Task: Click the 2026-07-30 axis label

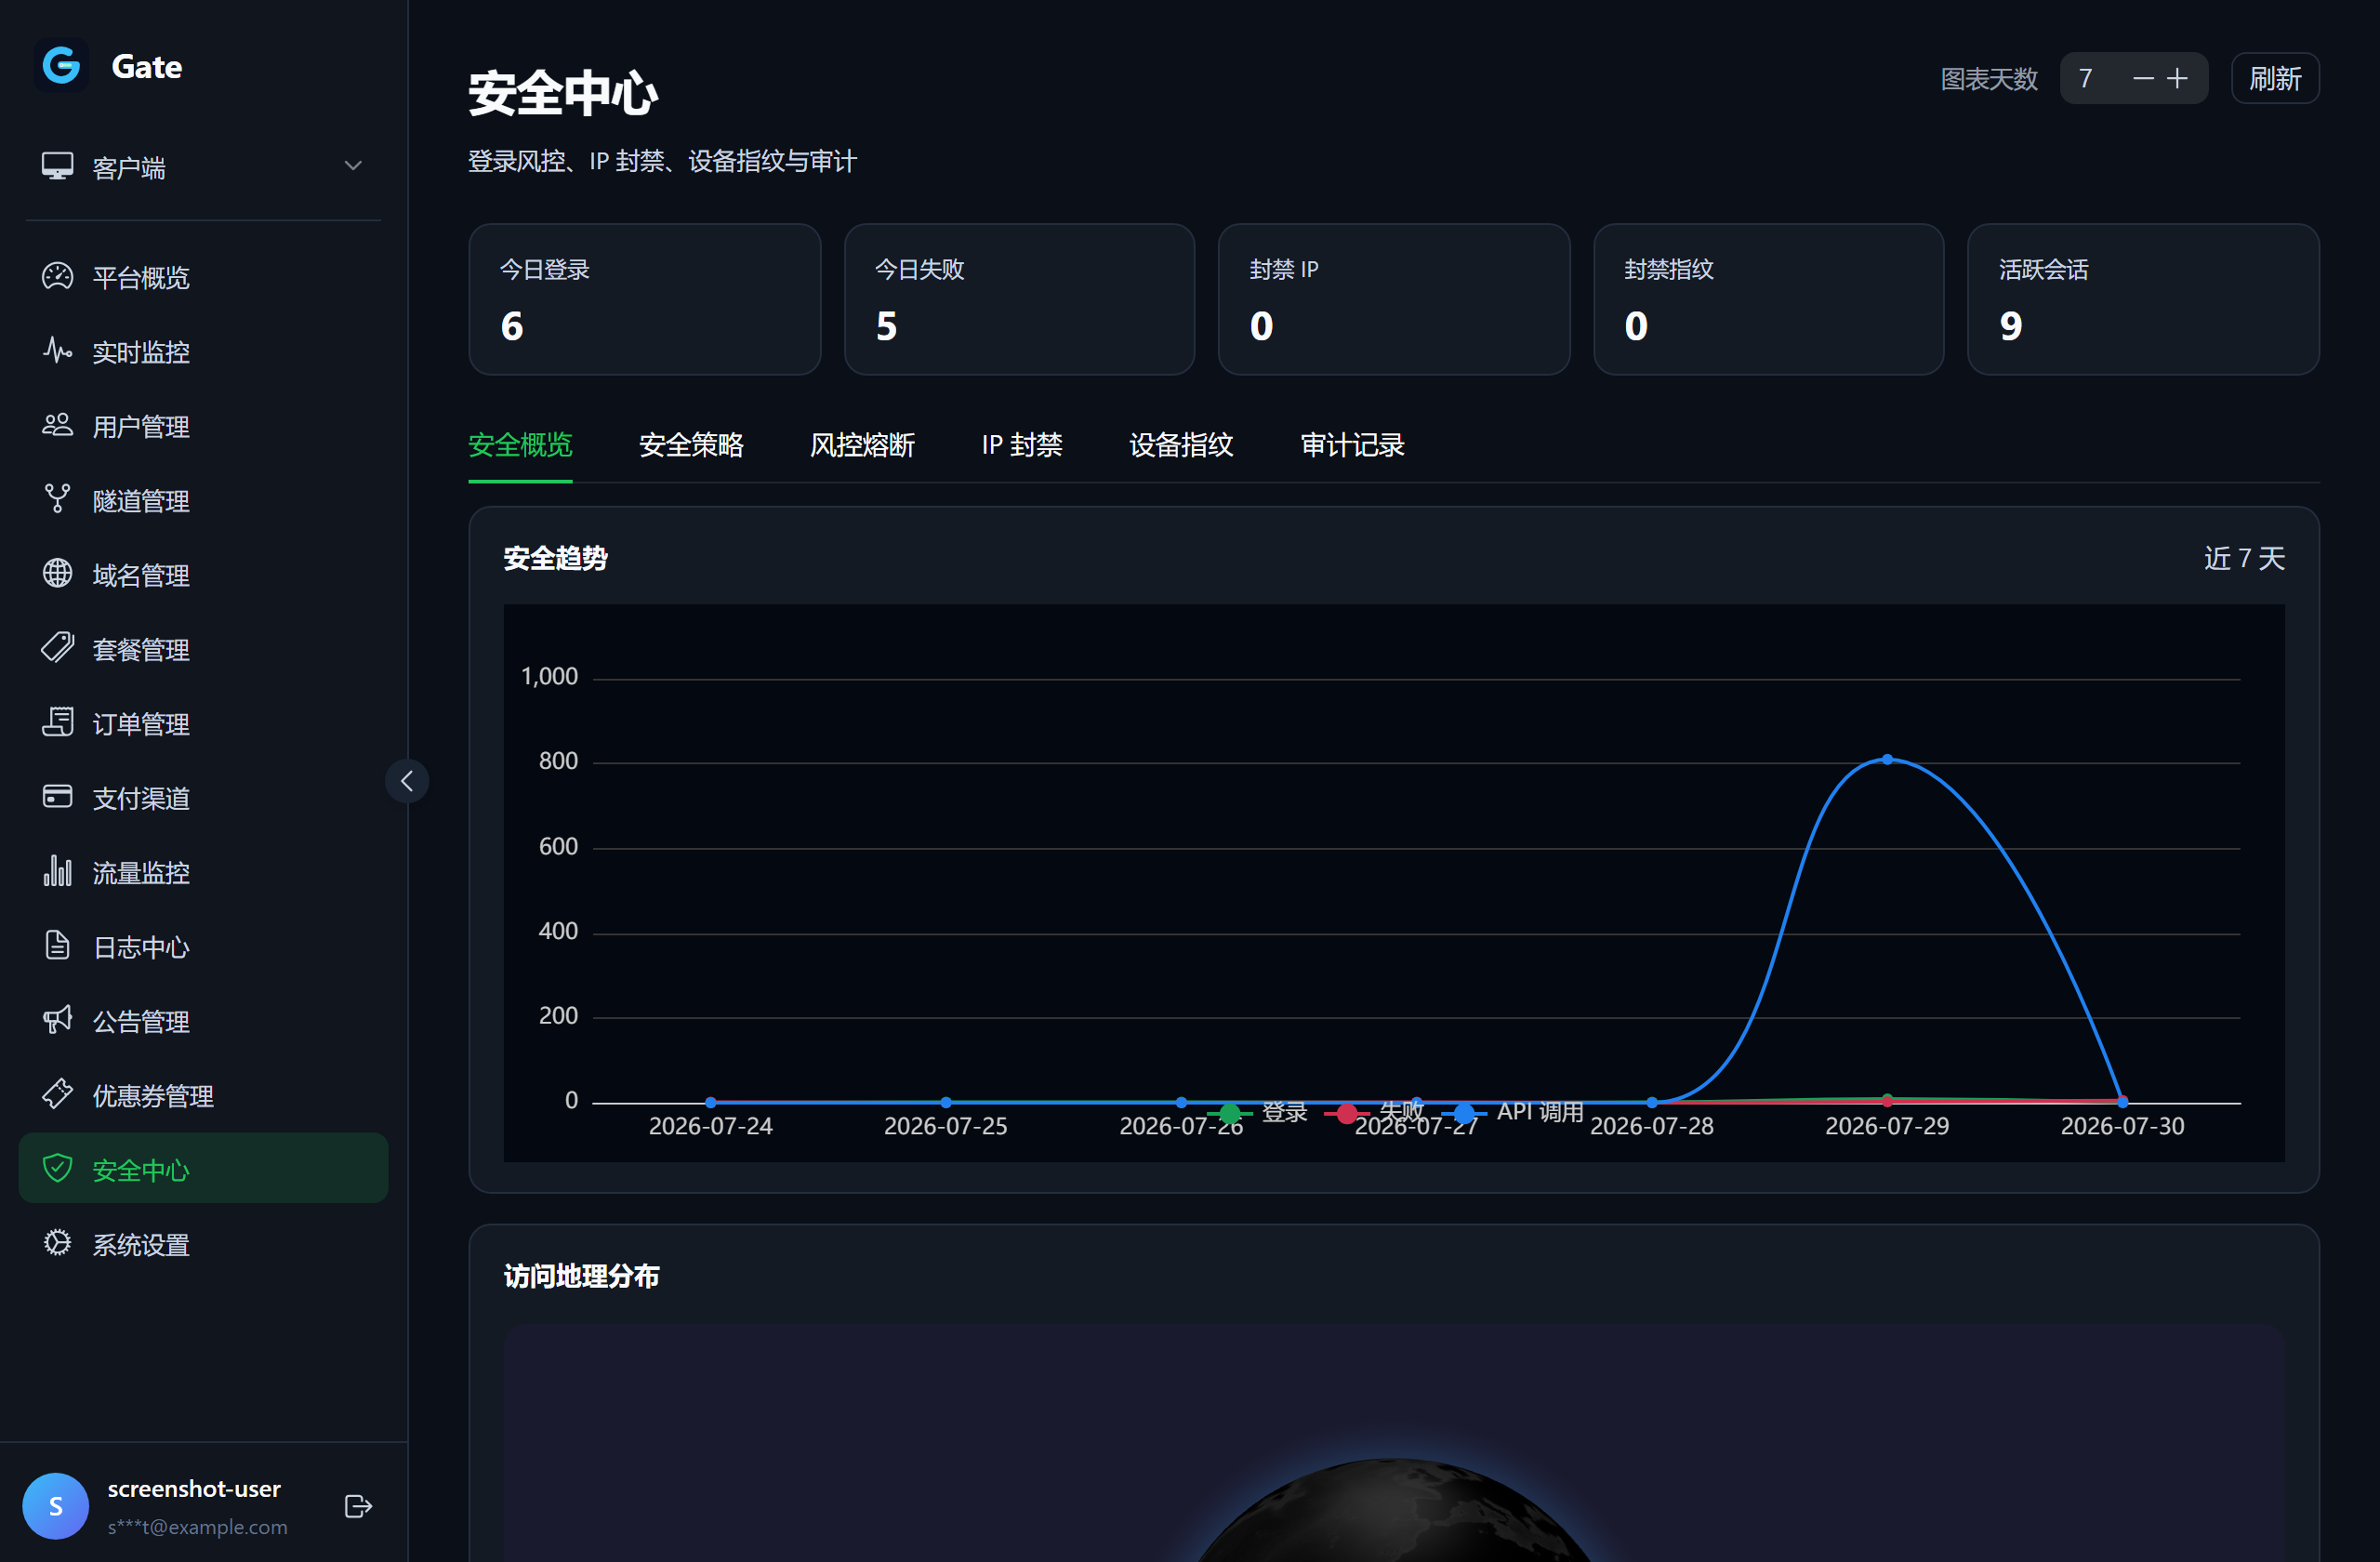Action: point(2122,1126)
